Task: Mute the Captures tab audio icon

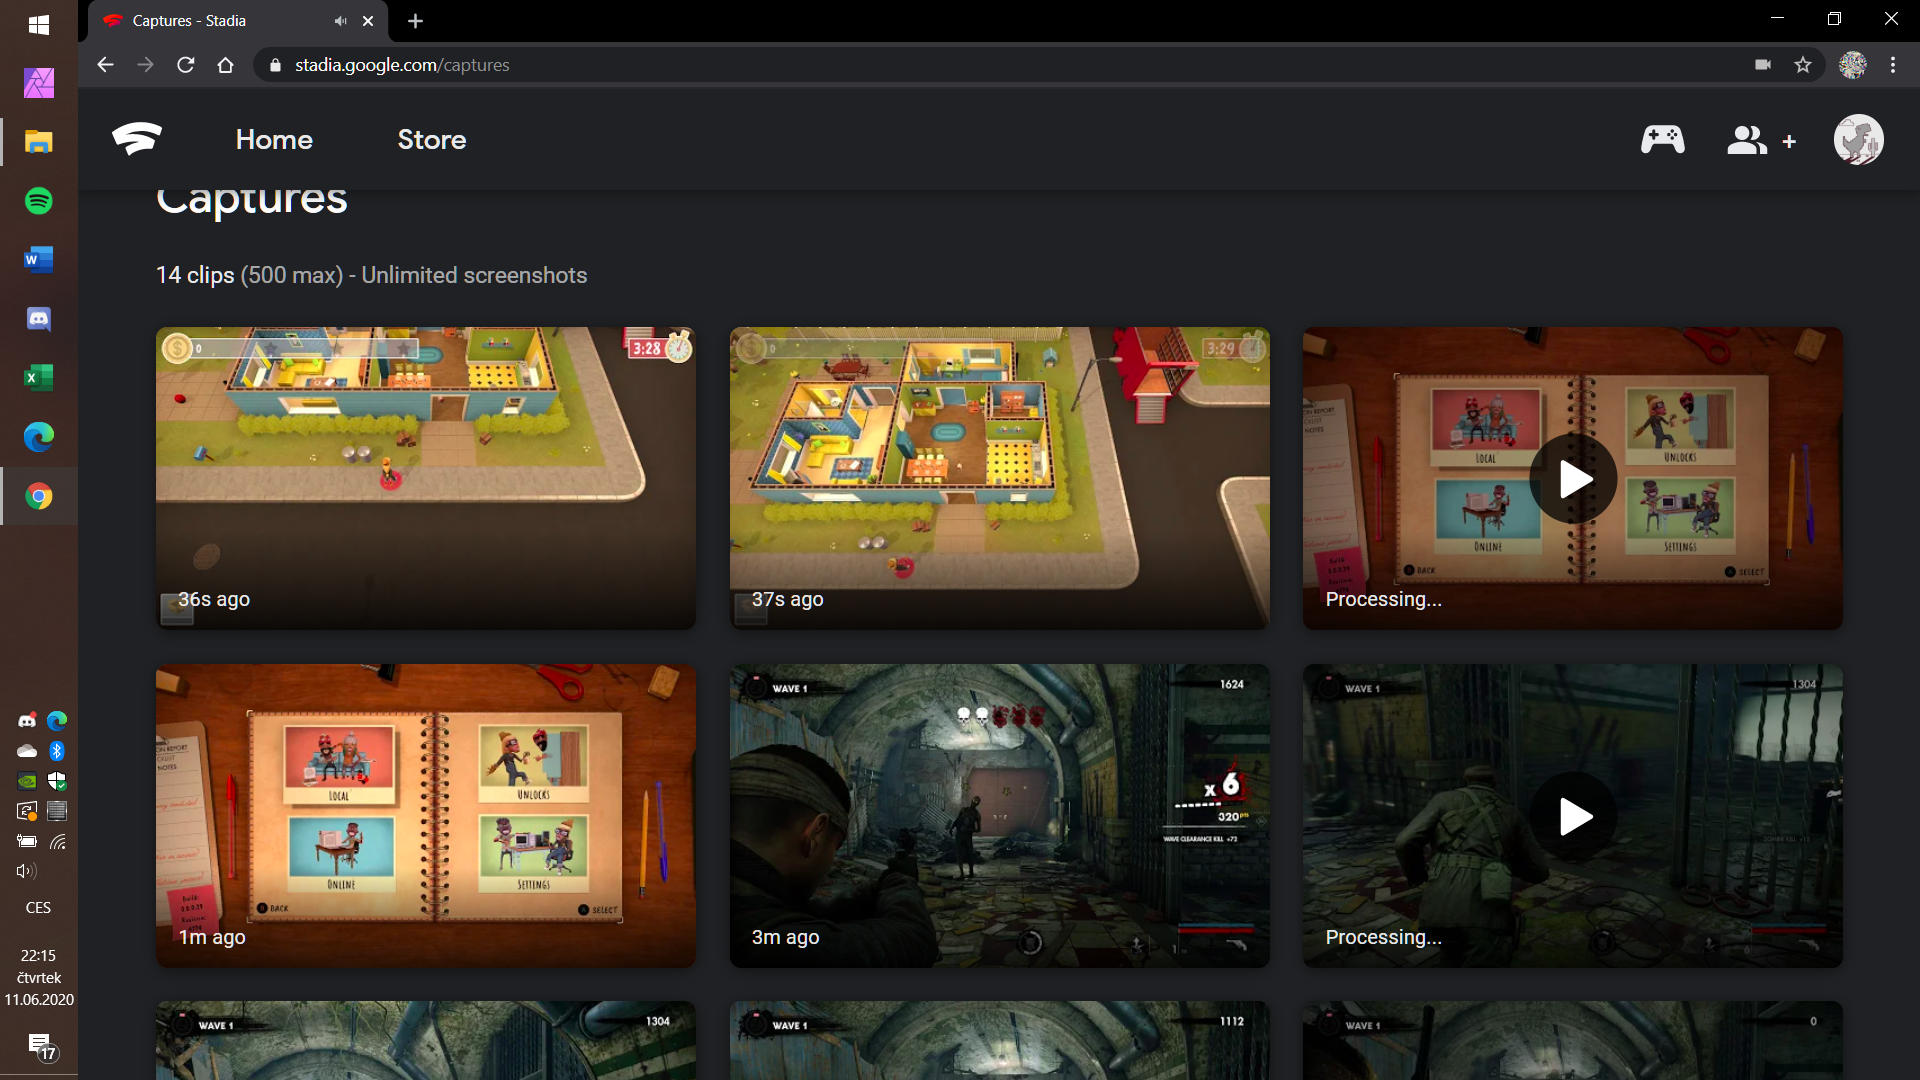Action: coord(340,21)
